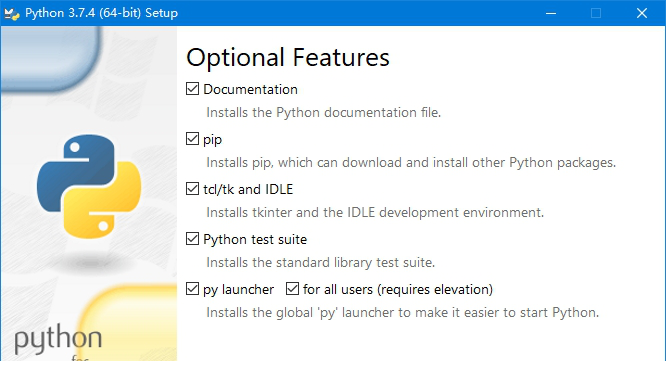Click the Python setup icon in title bar
This screenshot has width=666, height=375.
[12, 14]
